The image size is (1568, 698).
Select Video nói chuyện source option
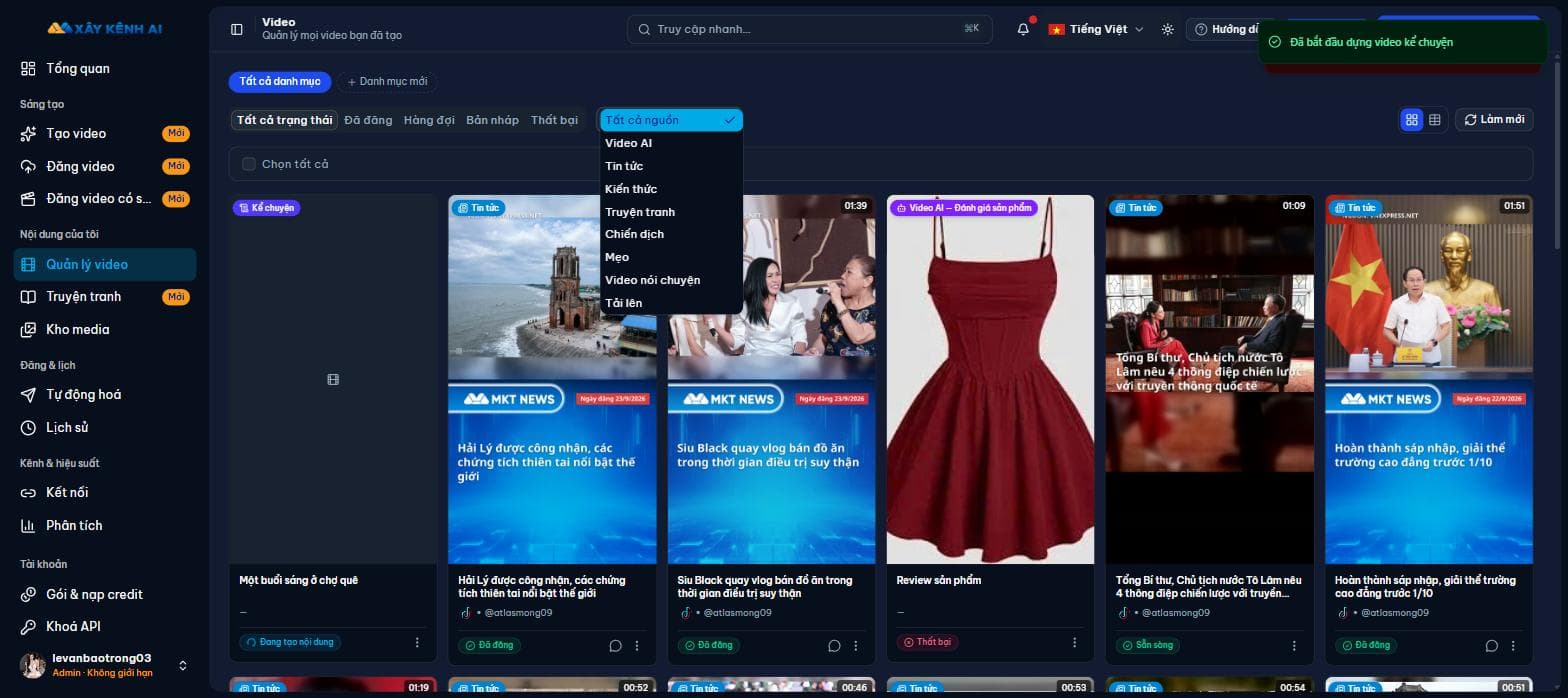(x=671, y=280)
